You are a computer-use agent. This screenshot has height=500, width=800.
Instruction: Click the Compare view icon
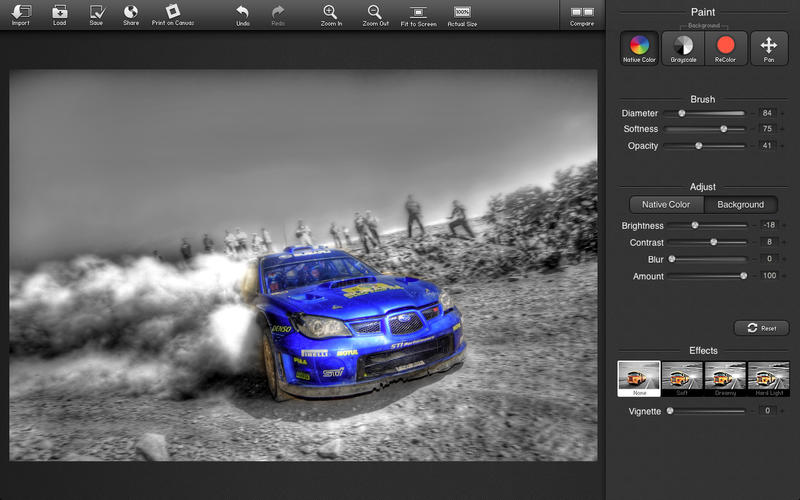pyautogui.click(x=582, y=16)
